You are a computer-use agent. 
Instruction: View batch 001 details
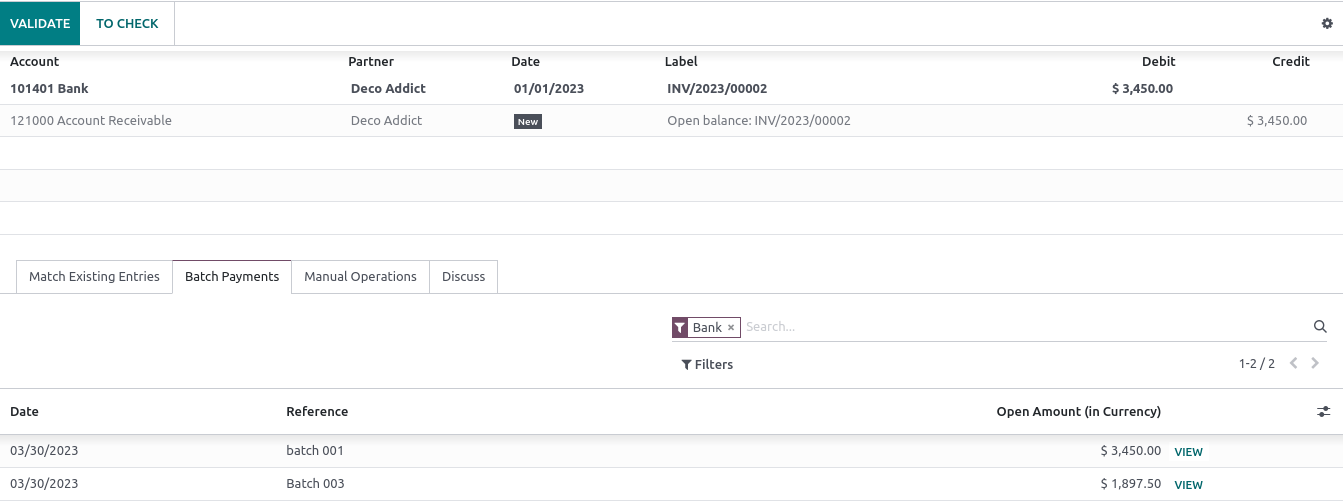pyautogui.click(x=1188, y=452)
